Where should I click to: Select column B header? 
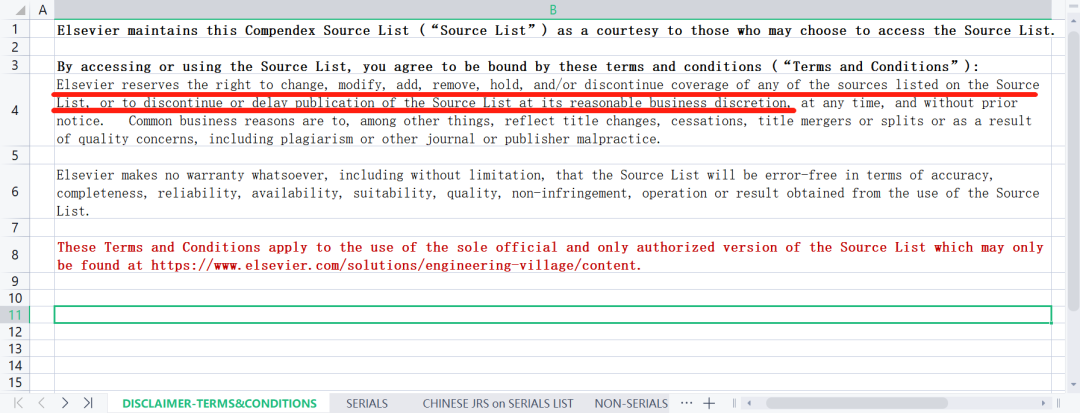point(553,10)
